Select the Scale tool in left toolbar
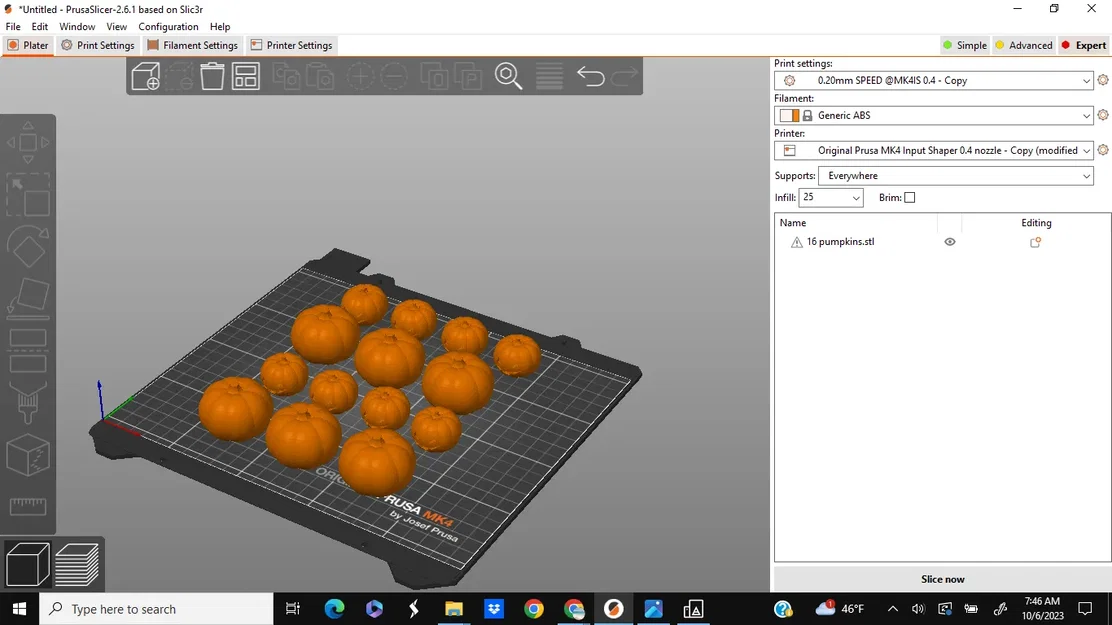Image resolution: width=1112 pixels, height=625 pixels. pos(28,194)
